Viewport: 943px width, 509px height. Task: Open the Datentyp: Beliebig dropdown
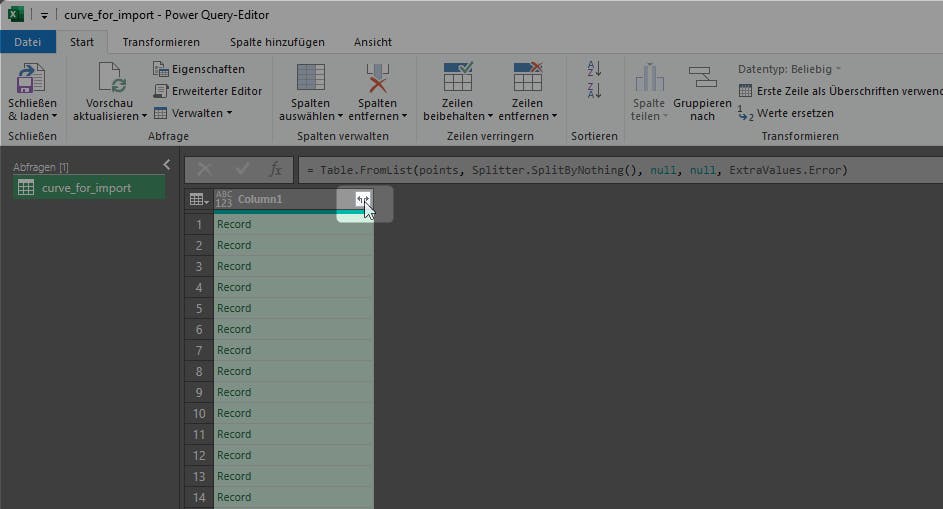coord(789,69)
